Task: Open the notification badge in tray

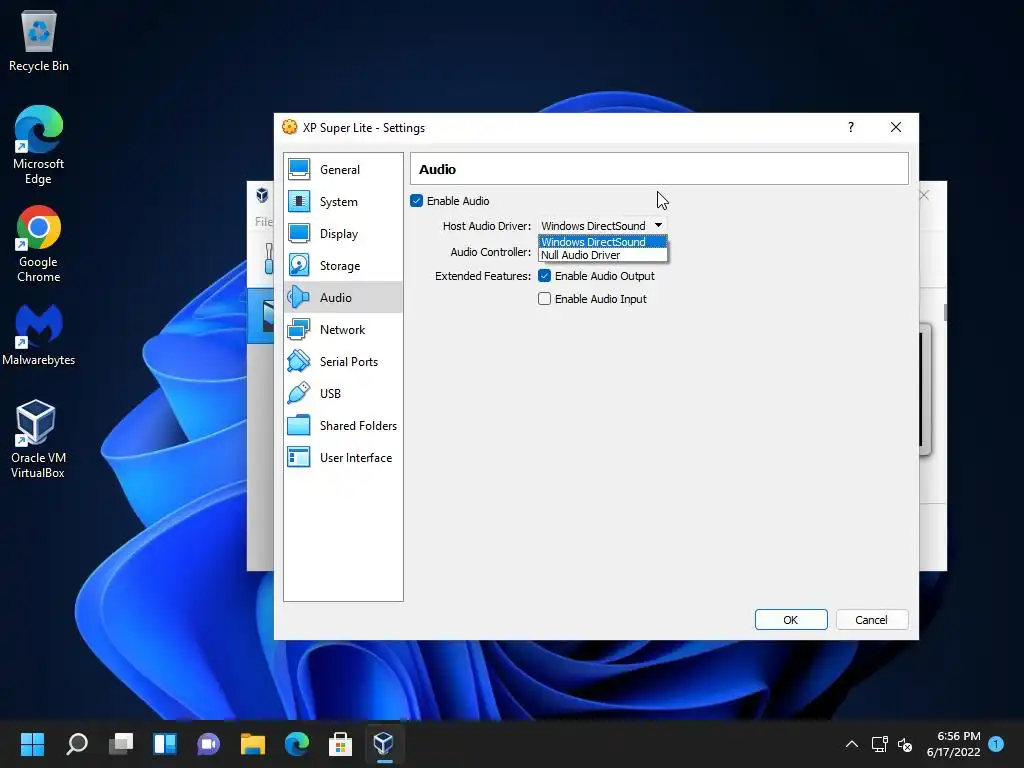Action: (x=996, y=744)
